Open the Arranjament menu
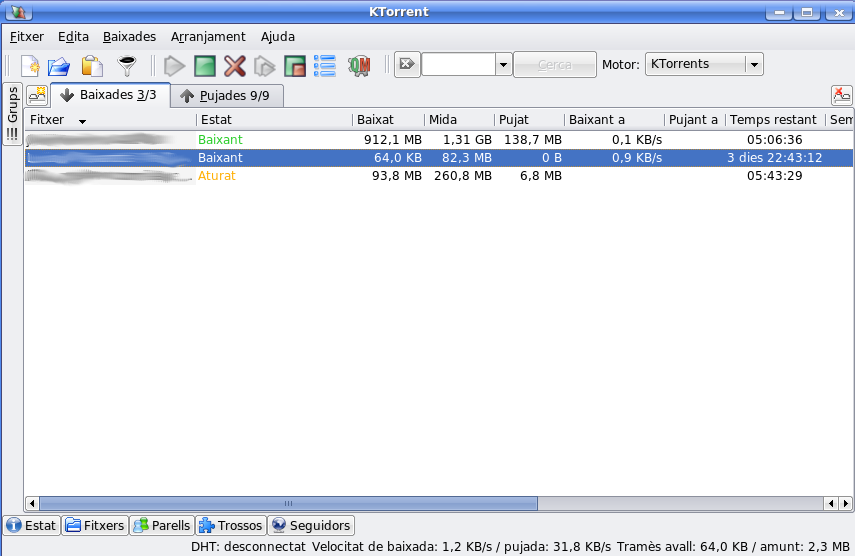Viewport: 855px width, 556px height. (x=208, y=37)
